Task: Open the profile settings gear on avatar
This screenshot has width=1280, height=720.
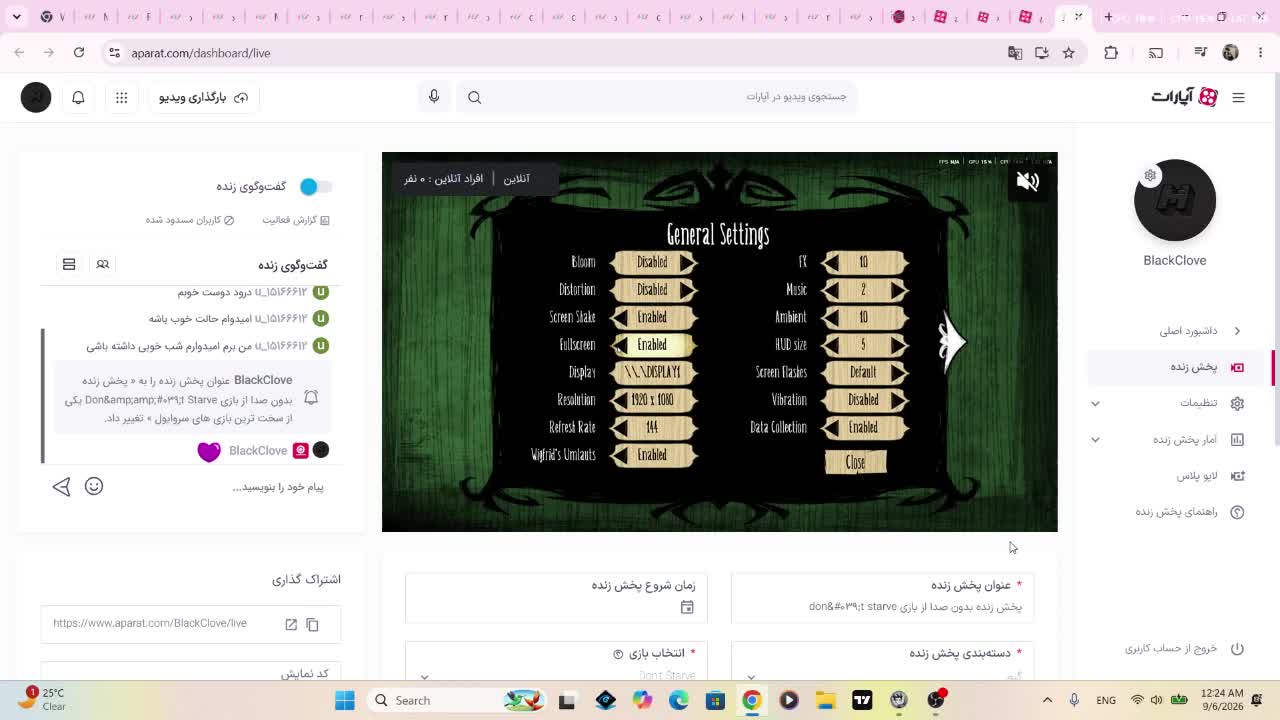Action: click(1150, 176)
